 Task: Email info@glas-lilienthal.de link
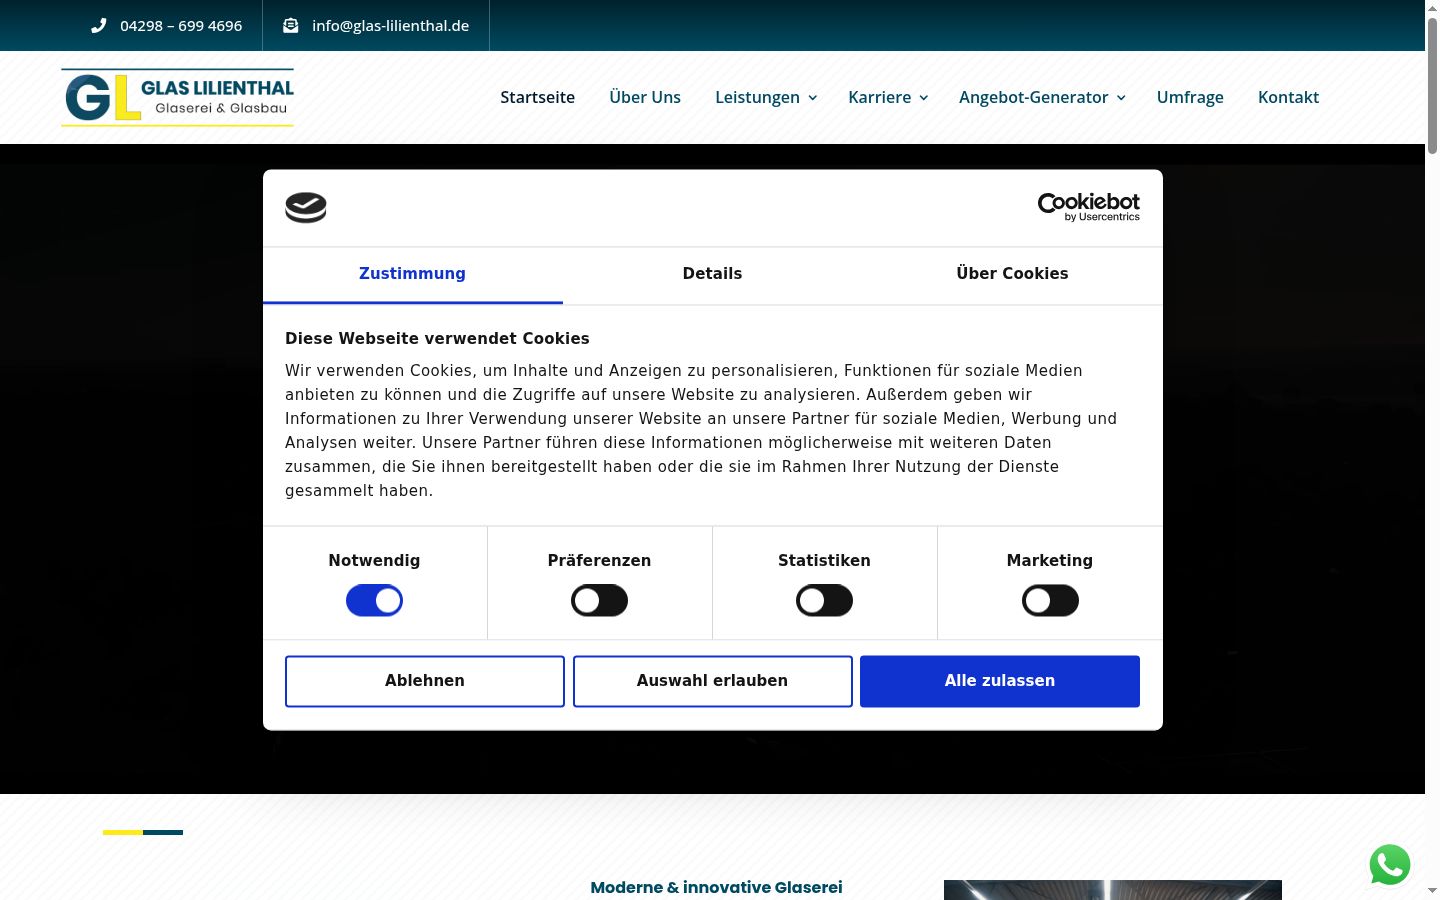point(390,26)
